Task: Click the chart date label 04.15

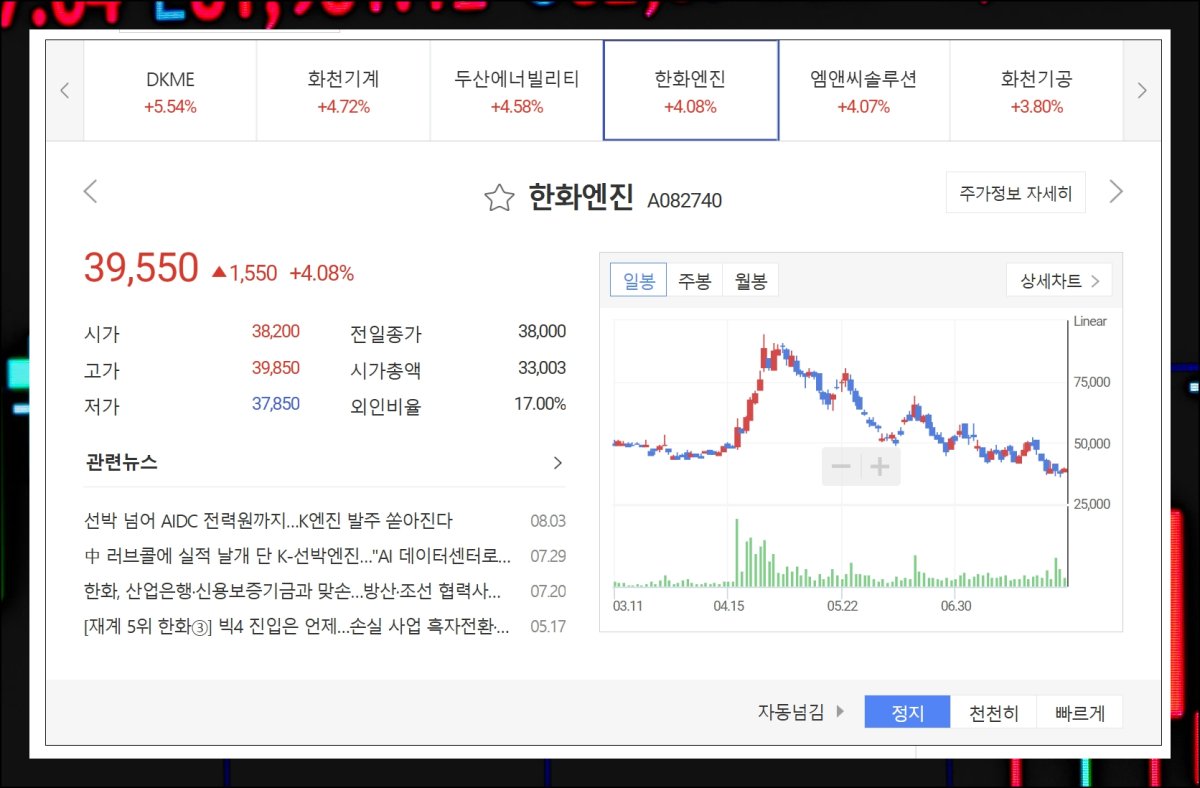Action: click(729, 606)
